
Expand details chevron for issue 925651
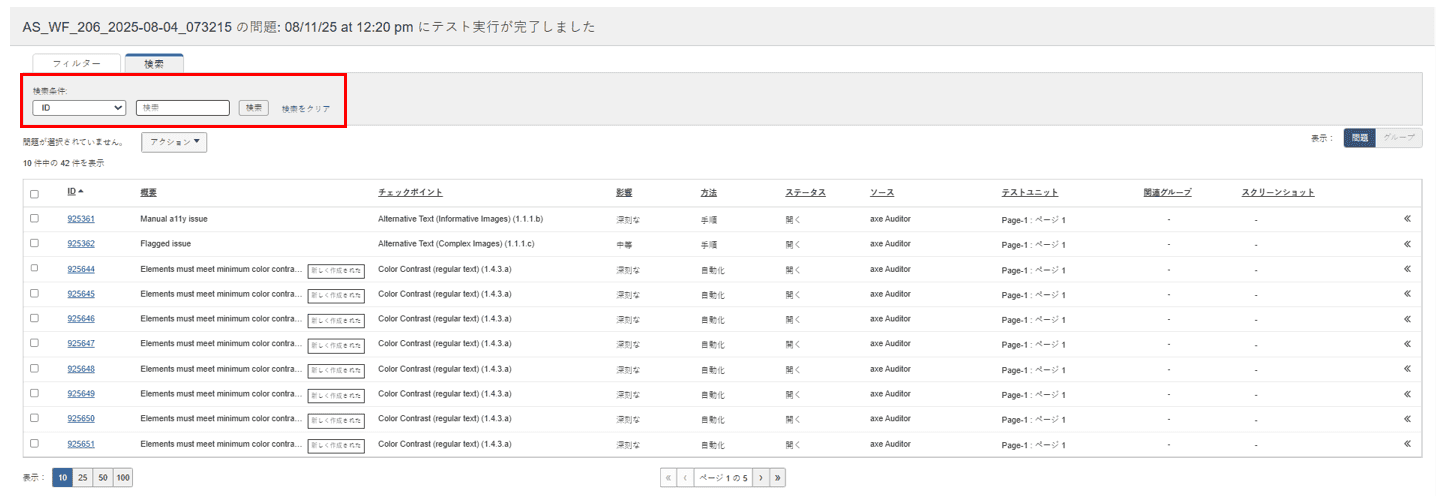[x=1406, y=443]
